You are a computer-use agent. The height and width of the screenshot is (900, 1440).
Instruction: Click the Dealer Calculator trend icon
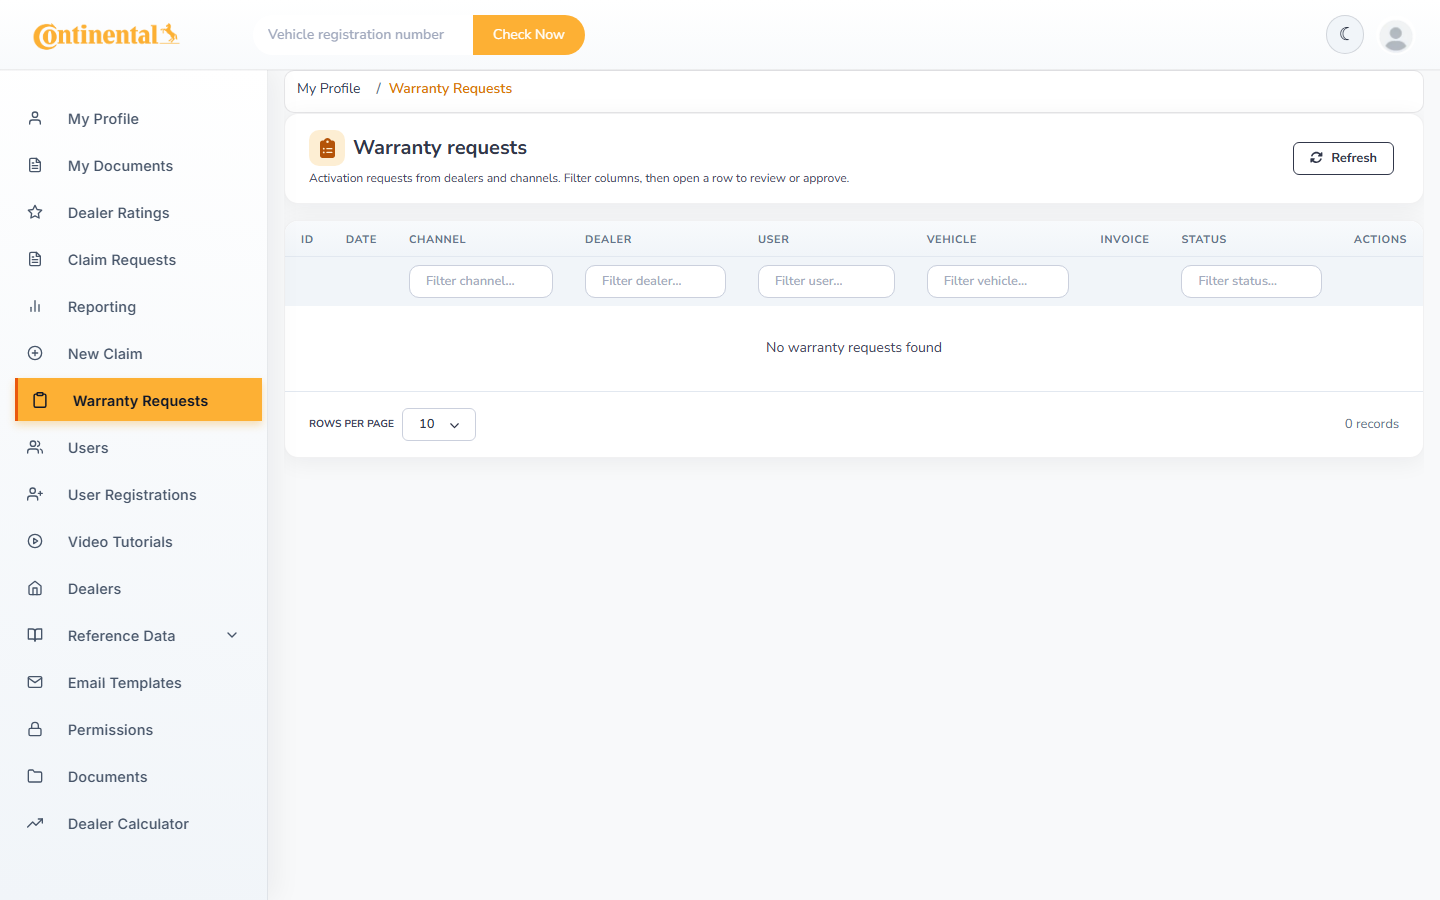(x=35, y=823)
